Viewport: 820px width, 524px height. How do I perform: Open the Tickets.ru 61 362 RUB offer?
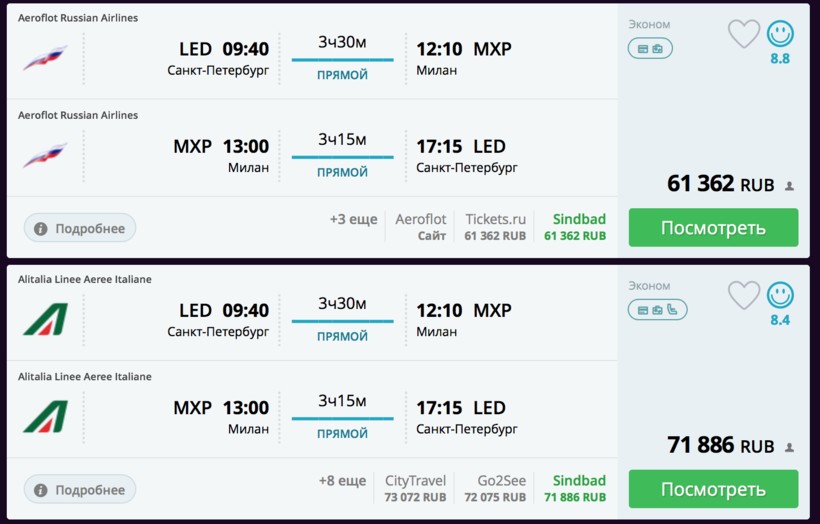[x=495, y=227]
